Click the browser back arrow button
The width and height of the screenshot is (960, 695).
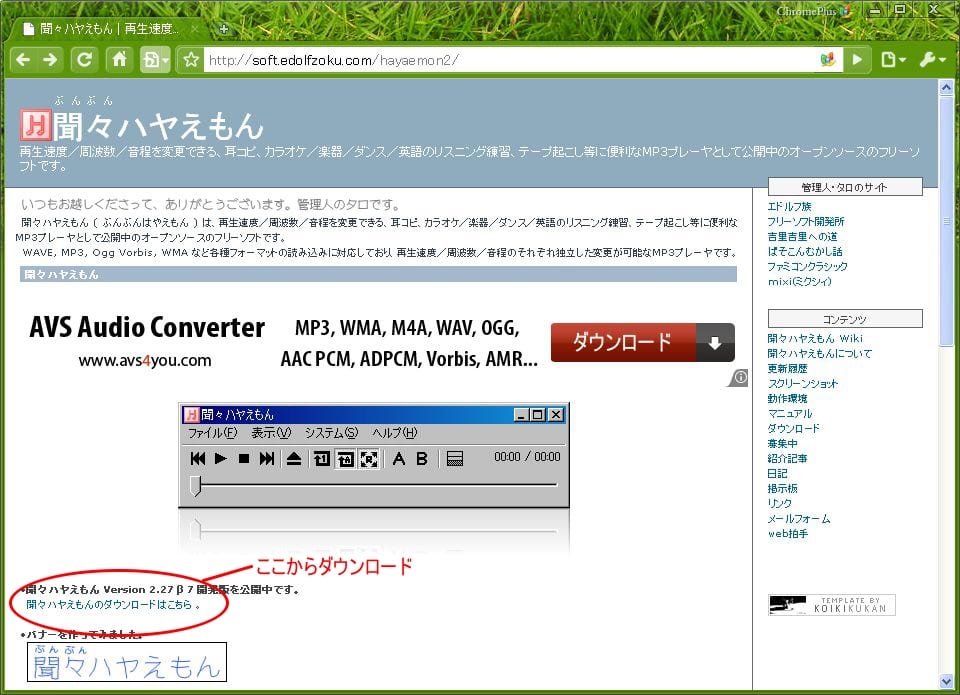coord(23,60)
